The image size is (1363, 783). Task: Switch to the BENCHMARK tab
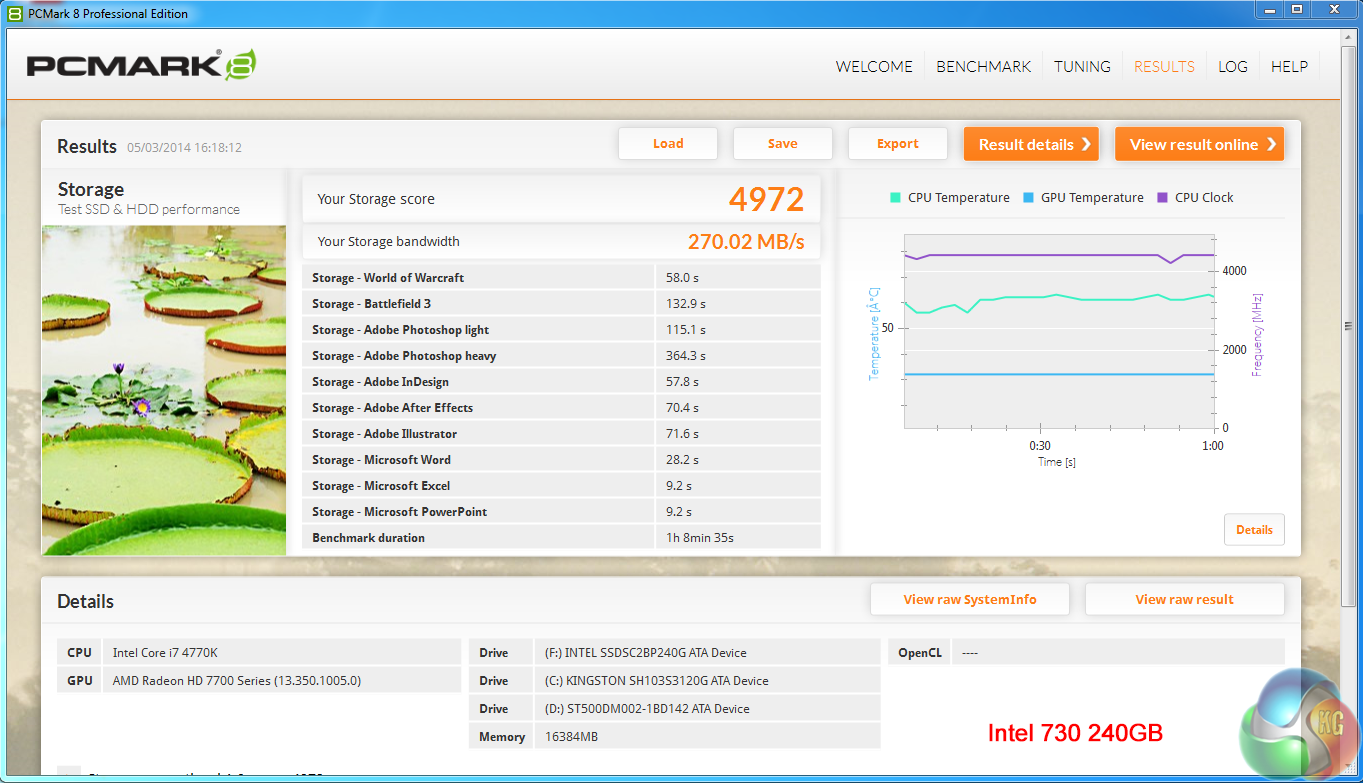[x=983, y=67]
